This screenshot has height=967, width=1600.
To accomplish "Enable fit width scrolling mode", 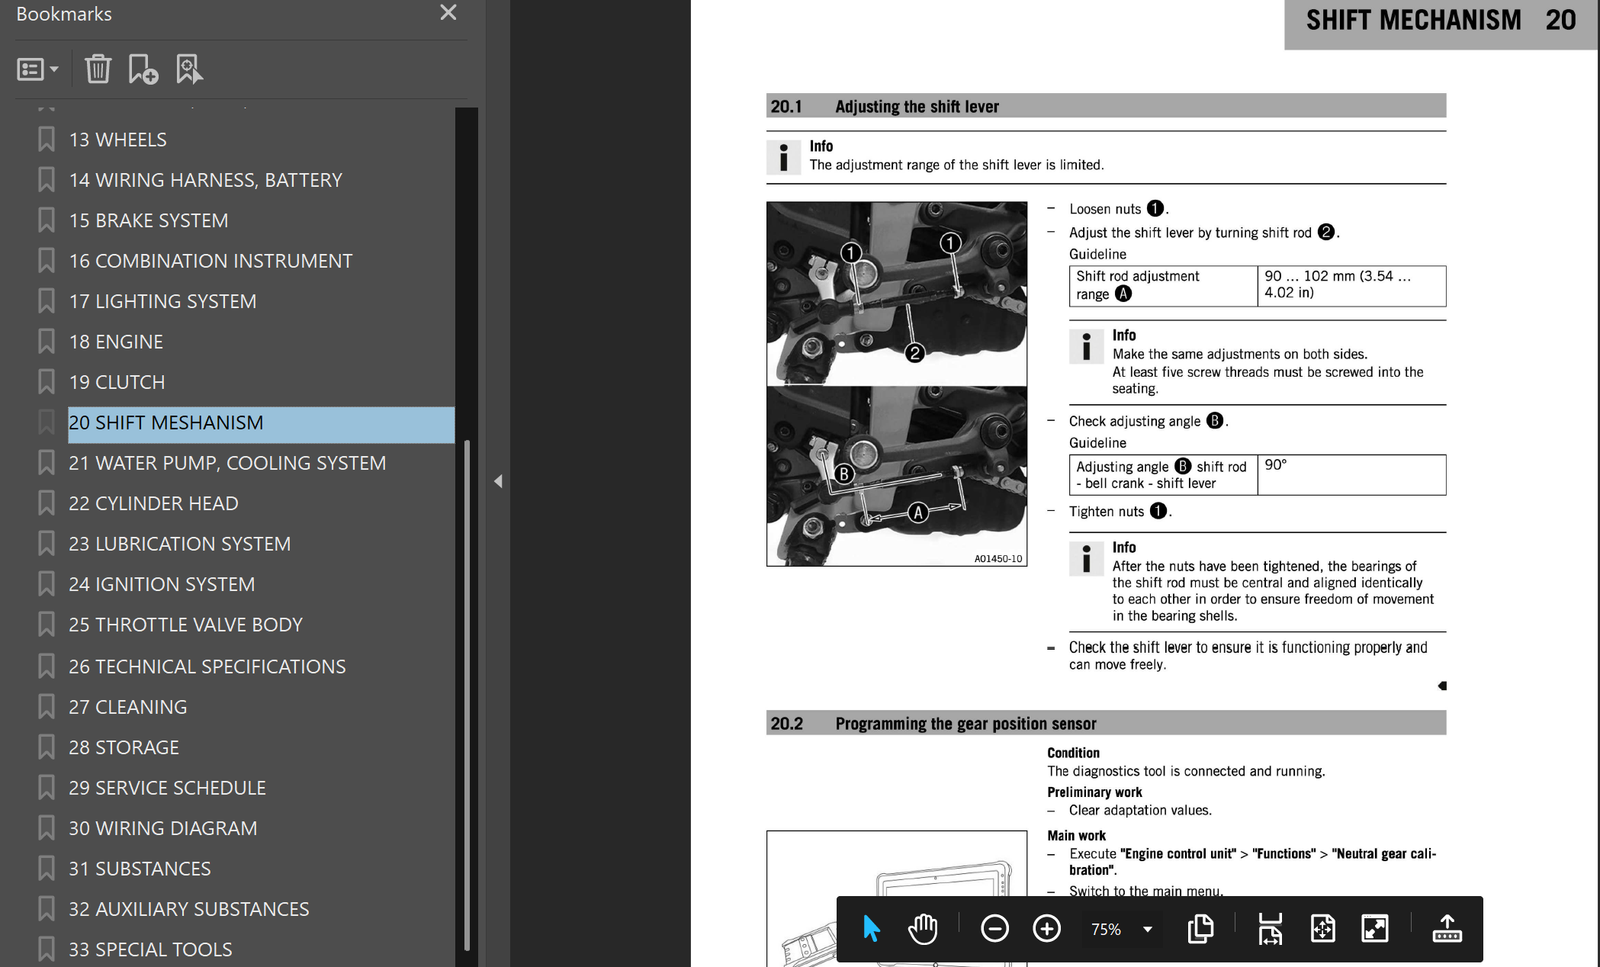I will (x=1270, y=929).
